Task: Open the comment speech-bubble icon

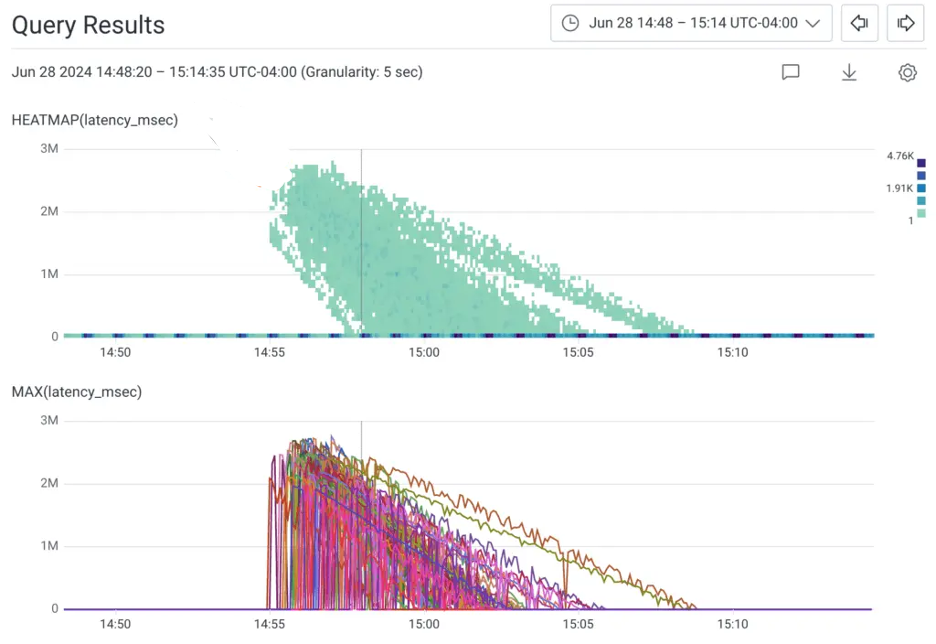Action: click(790, 72)
